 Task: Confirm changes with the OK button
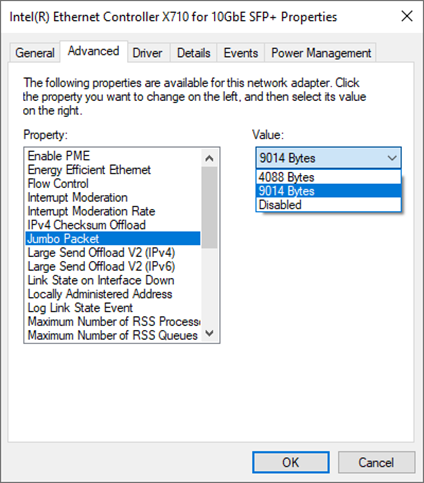pos(291,462)
